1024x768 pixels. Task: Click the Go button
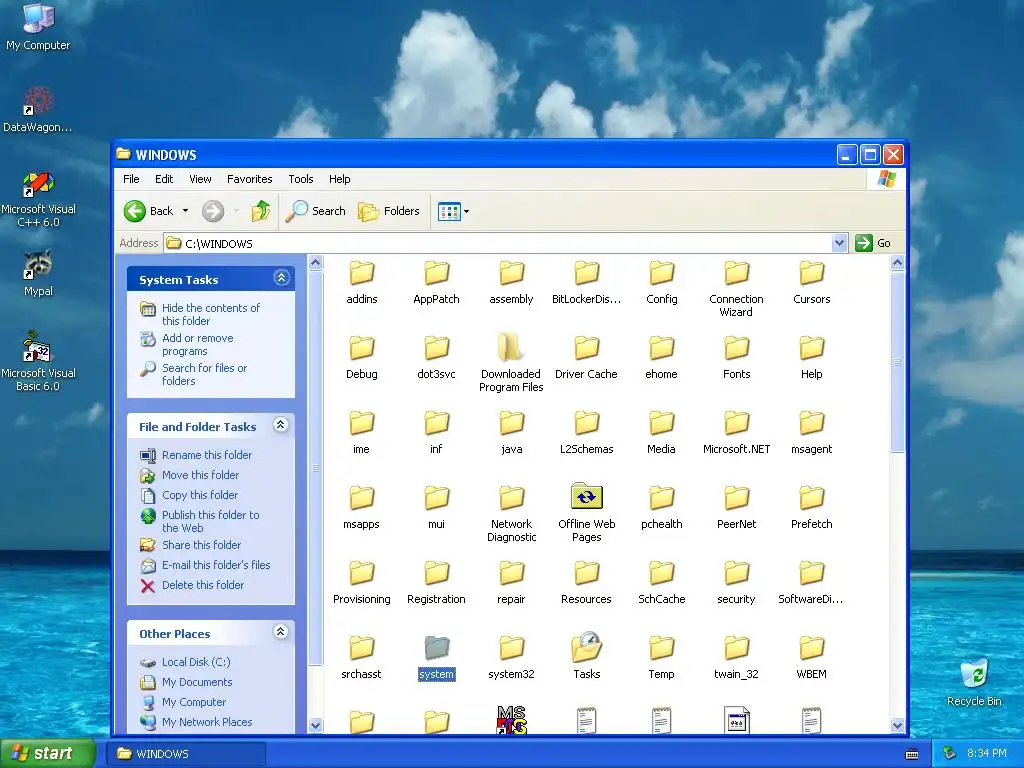click(x=873, y=243)
